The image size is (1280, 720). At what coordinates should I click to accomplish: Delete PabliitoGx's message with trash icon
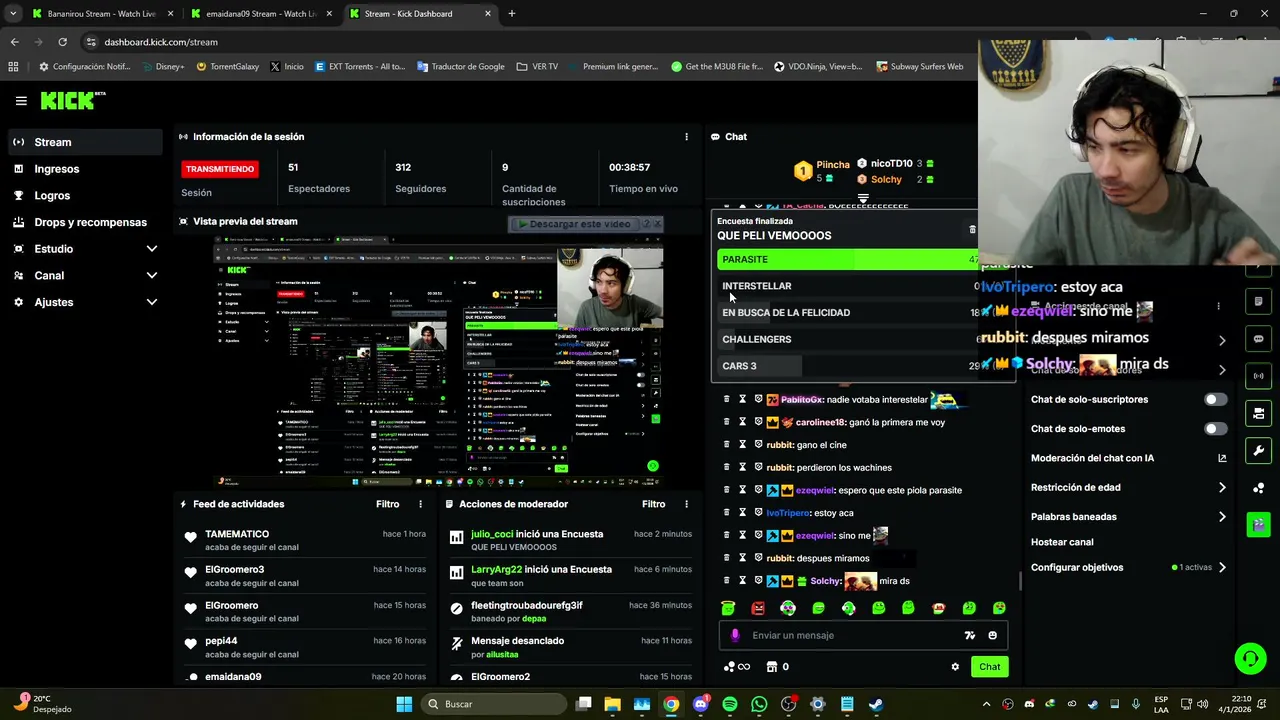tap(726, 399)
